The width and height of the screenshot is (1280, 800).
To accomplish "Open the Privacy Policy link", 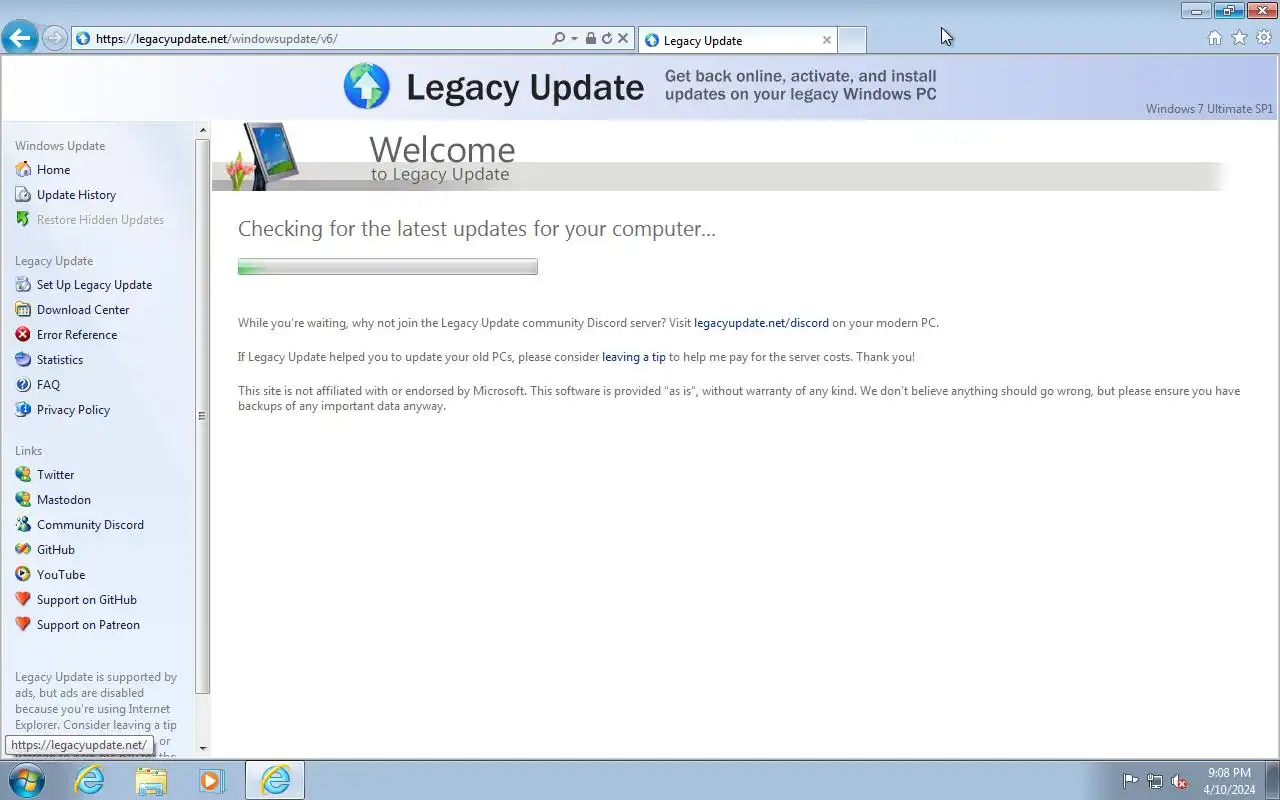I will click(73, 410).
